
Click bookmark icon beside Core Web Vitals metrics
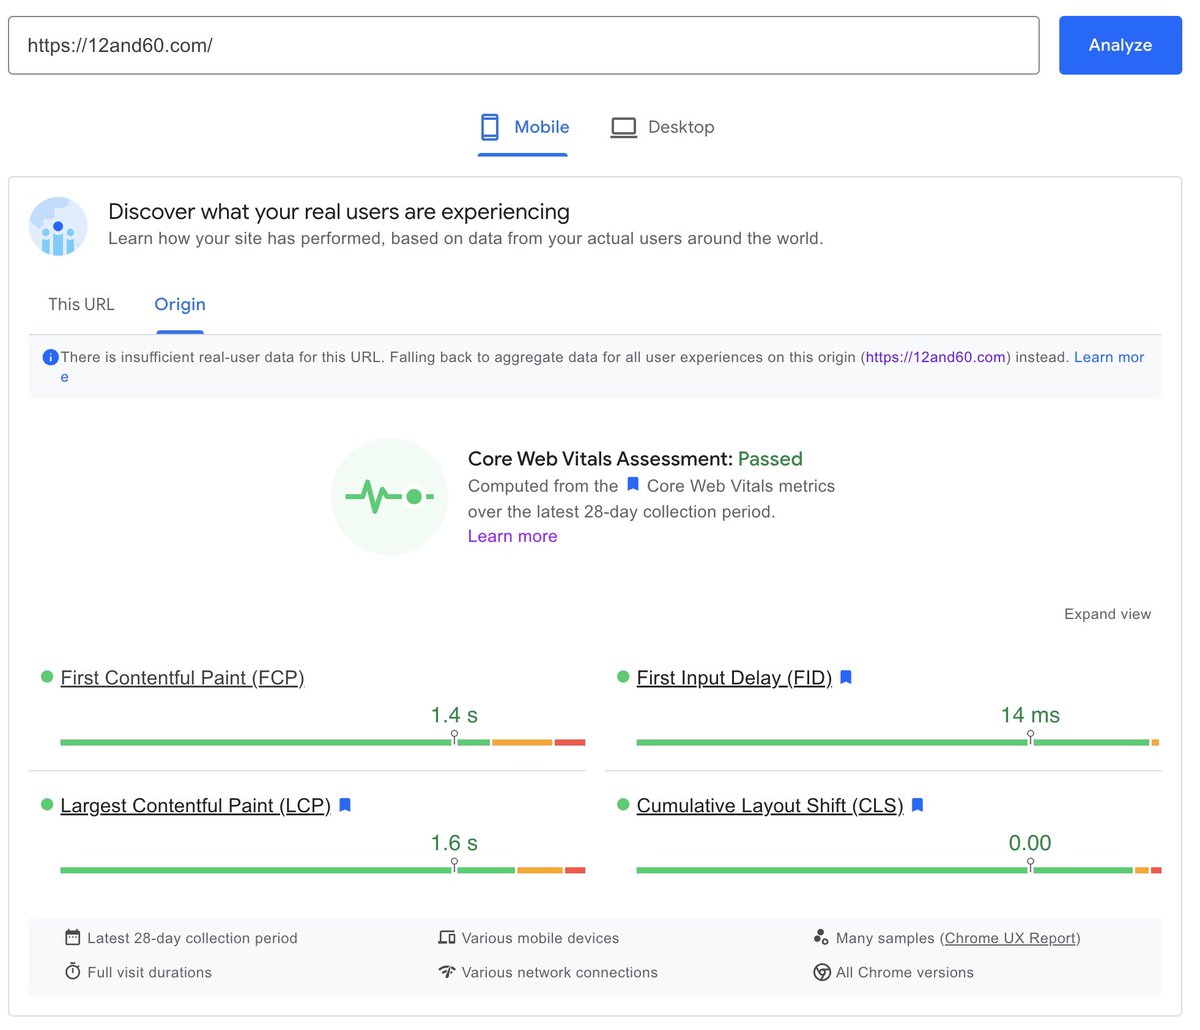click(x=633, y=485)
